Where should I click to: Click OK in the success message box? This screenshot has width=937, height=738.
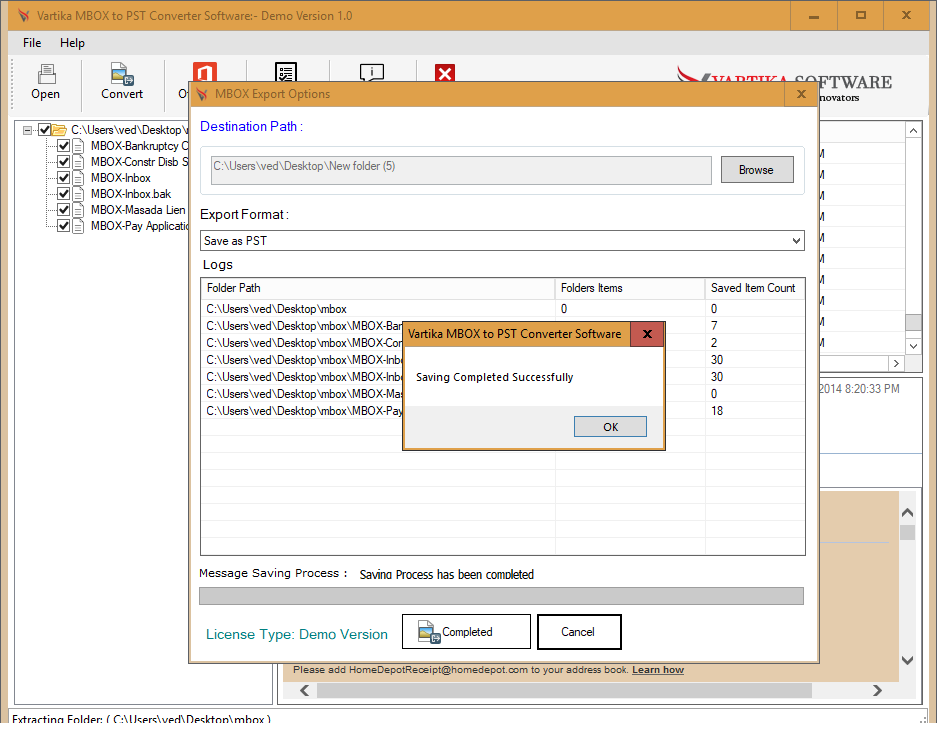tap(610, 427)
